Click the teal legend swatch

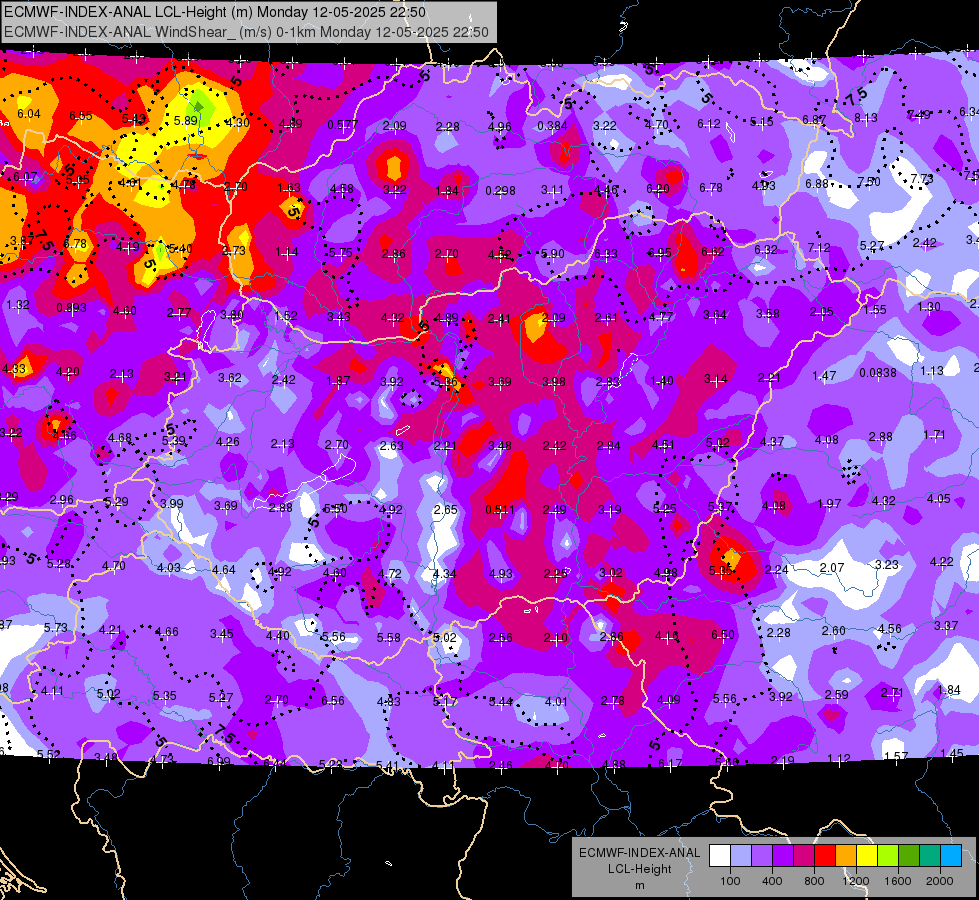click(x=930, y=856)
